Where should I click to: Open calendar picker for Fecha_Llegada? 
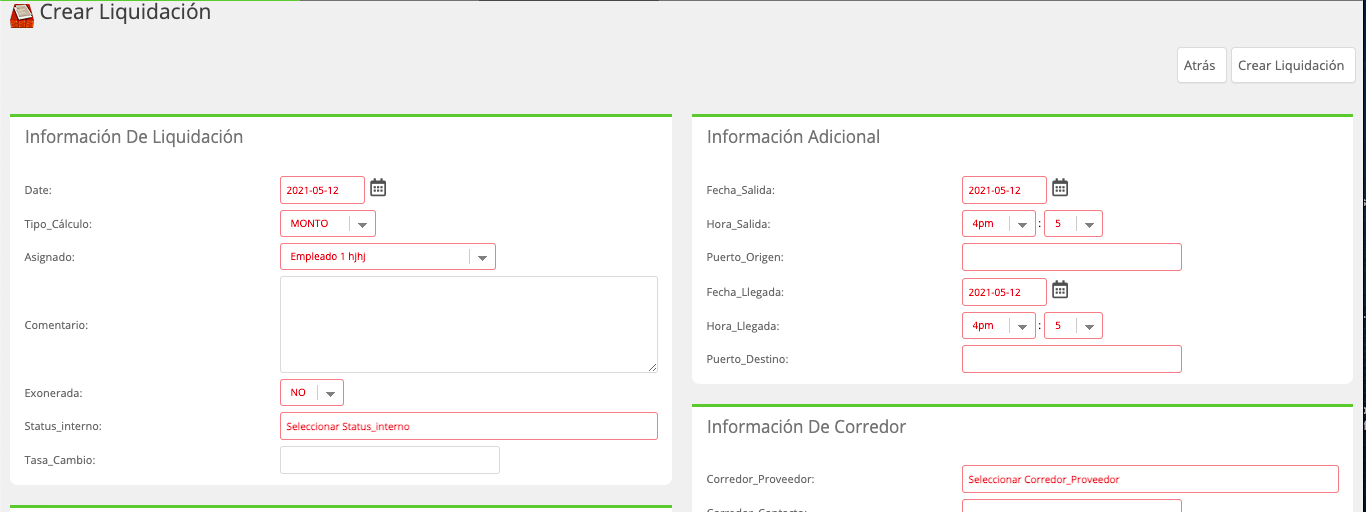point(1060,289)
